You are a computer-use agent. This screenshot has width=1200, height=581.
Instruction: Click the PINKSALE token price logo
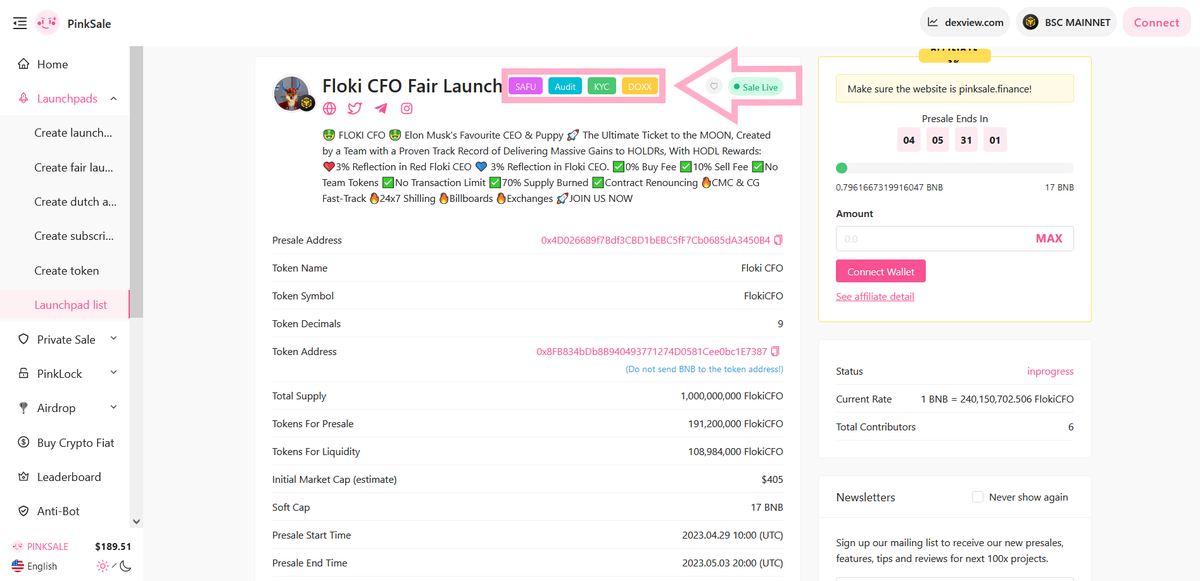pyautogui.click(x=17, y=547)
